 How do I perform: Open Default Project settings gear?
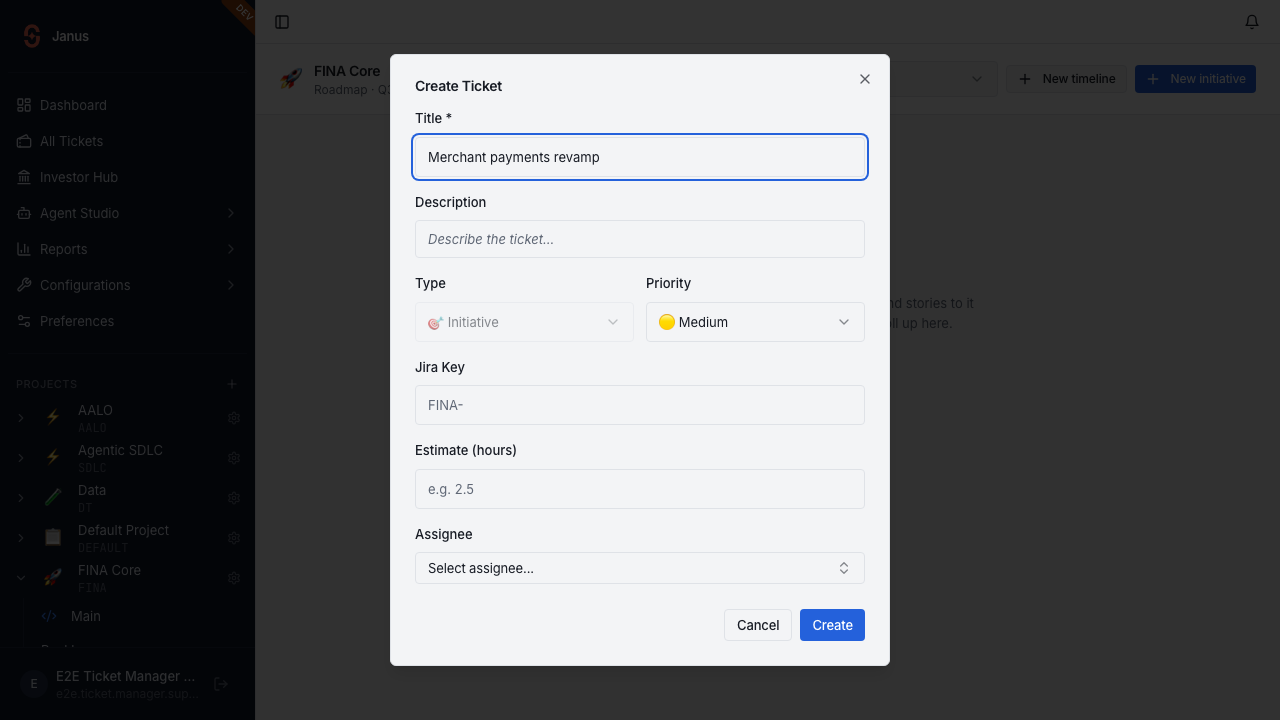point(234,538)
